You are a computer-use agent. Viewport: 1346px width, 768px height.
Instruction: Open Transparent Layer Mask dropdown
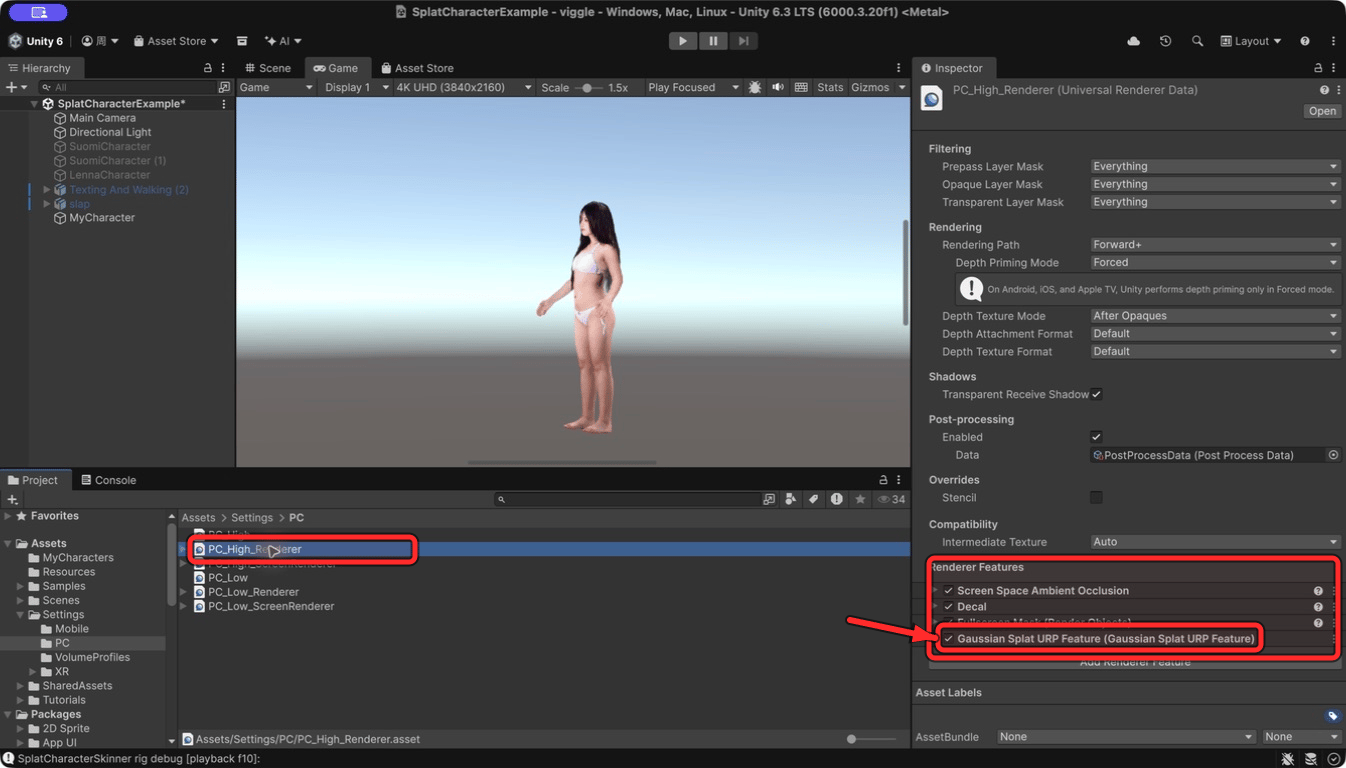1215,202
